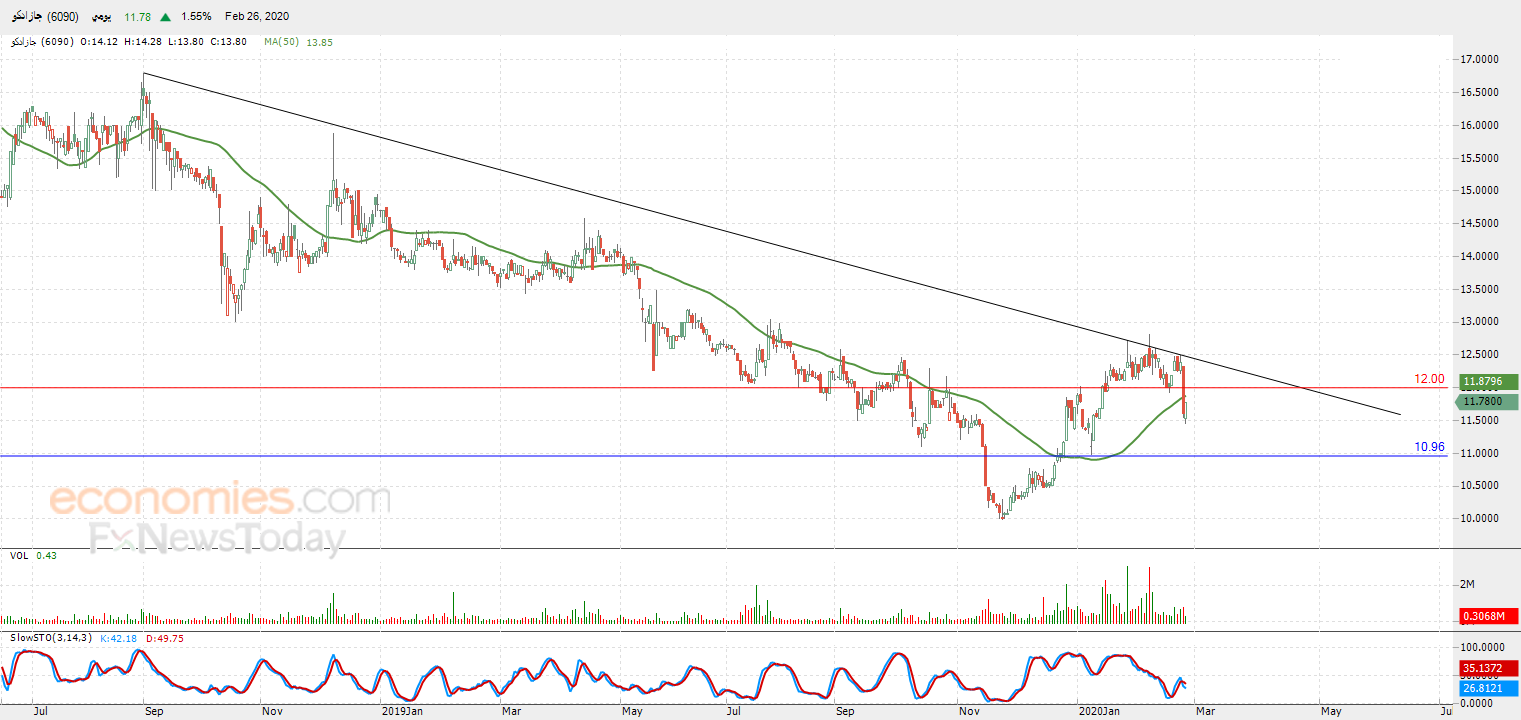Click the green 11.8796 price axis badge
Image resolution: width=1521 pixels, height=720 pixels.
pos(1489,382)
